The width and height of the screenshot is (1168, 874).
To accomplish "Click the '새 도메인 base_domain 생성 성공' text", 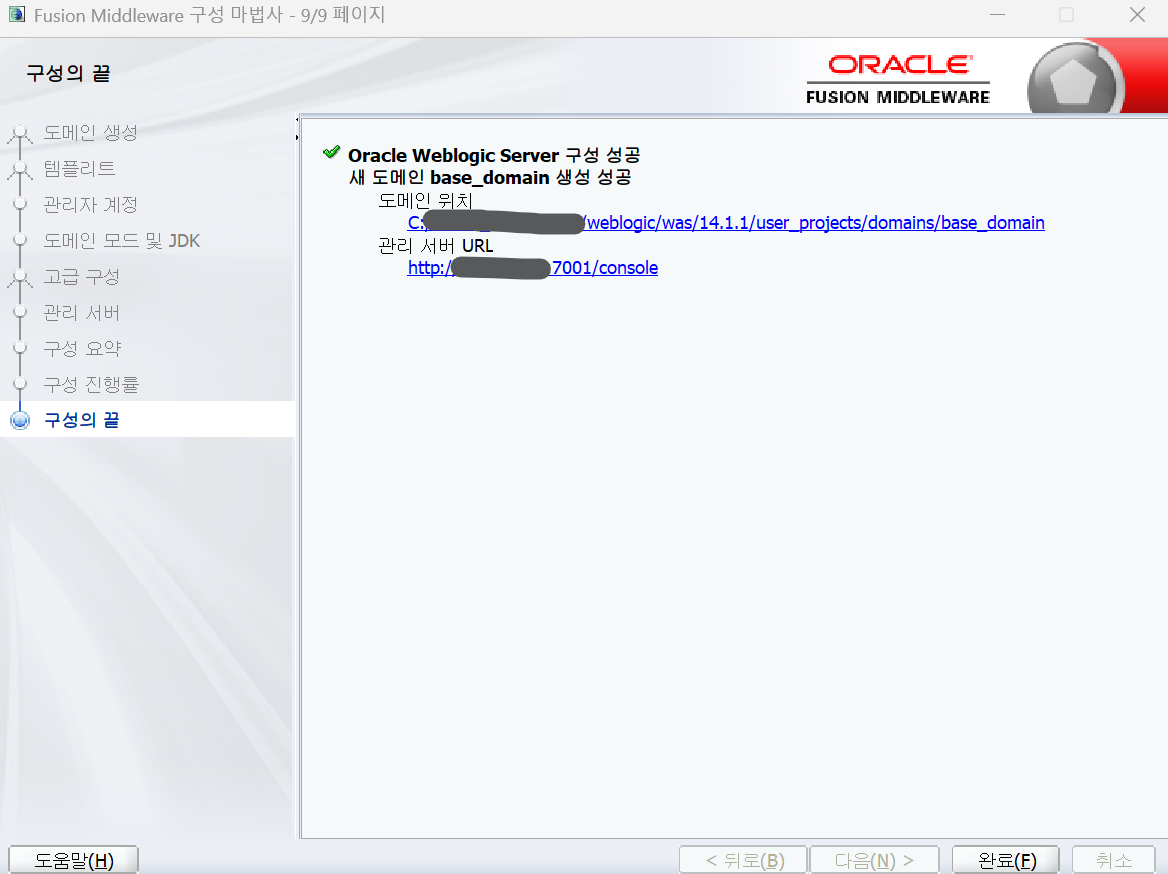I will click(490, 177).
